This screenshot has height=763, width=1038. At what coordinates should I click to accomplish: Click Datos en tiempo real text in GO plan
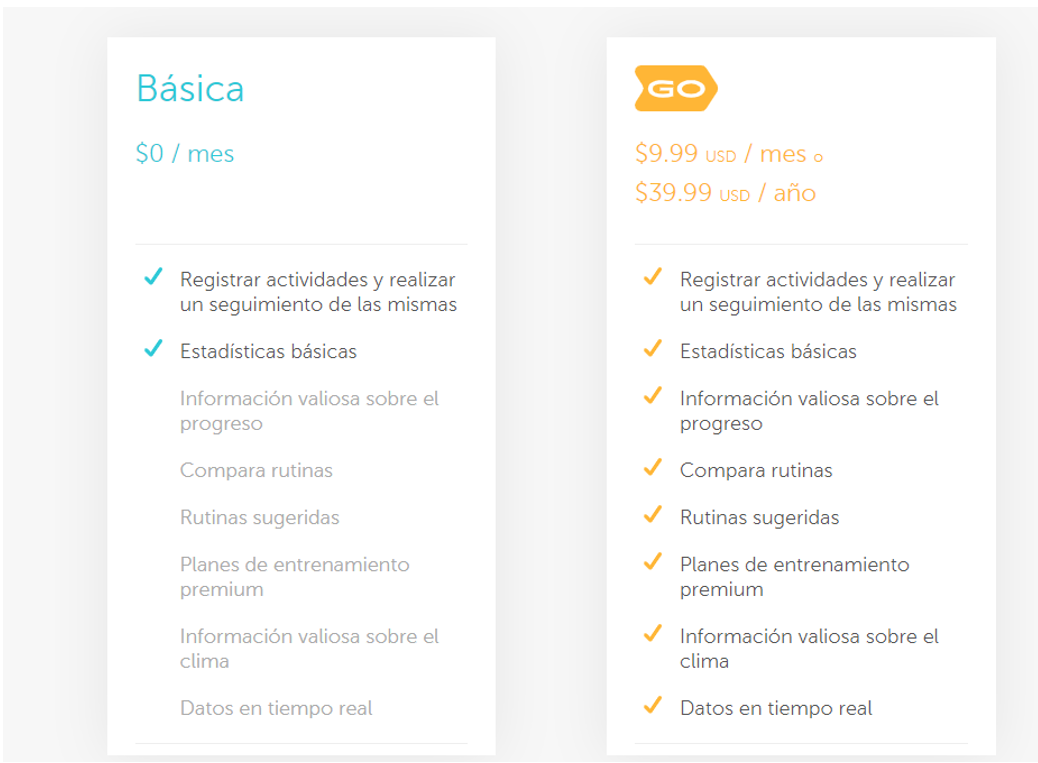coord(776,708)
